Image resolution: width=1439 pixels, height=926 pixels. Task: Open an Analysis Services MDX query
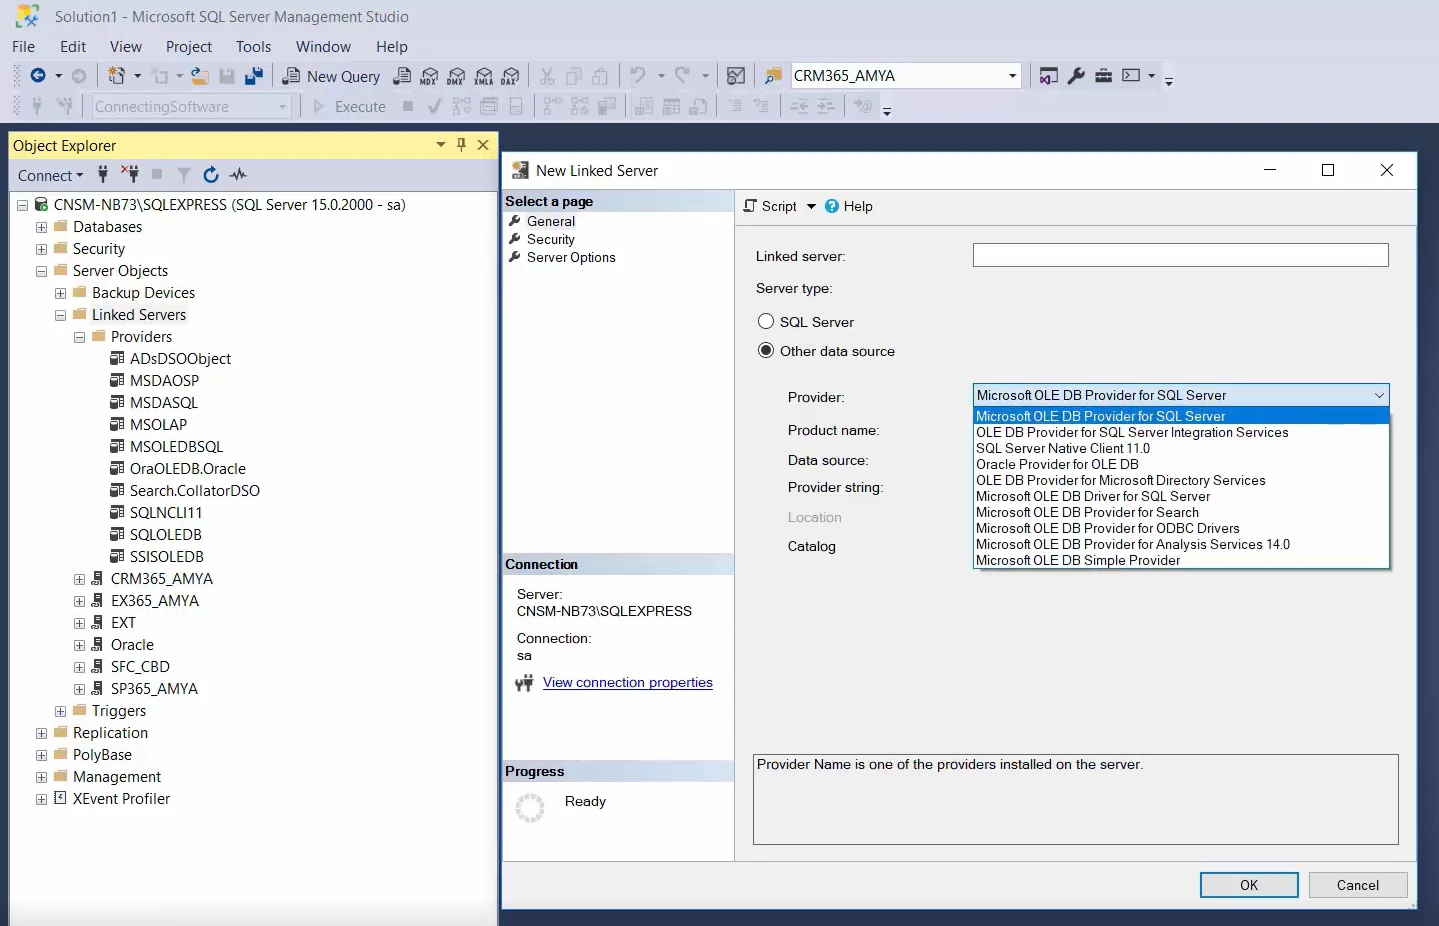pos(429,76)
